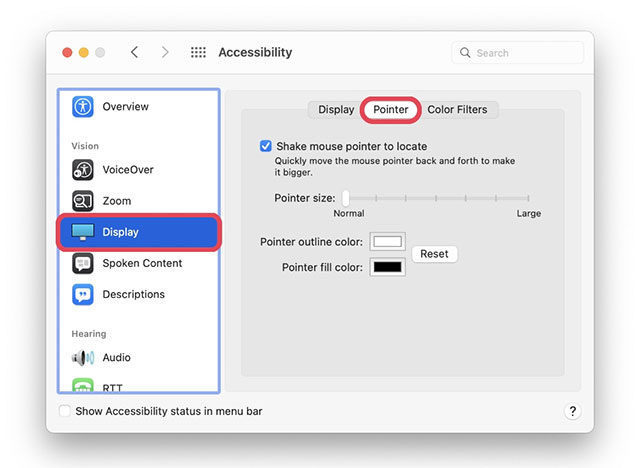The height and width of the screenshot is (468, 640).
Task: Click the pointer size slider knob
Action: click(x=345, y=198)
